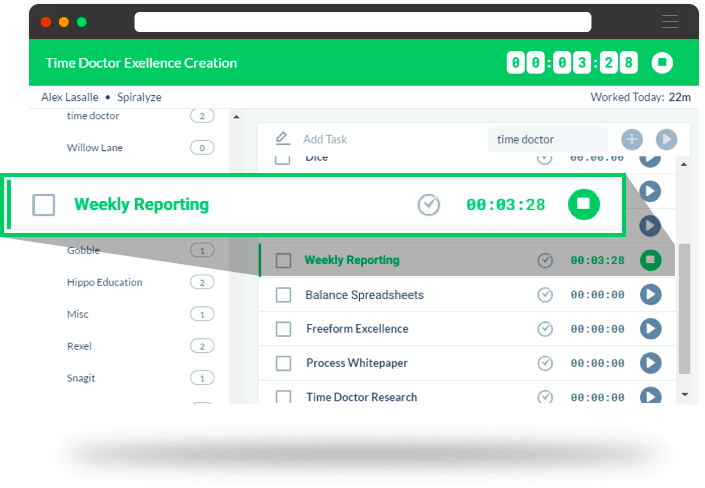Open the Freeform Excellence task
Image resolution: width=705 pixels, height=488 pixels.
click(x=357, y=329)
